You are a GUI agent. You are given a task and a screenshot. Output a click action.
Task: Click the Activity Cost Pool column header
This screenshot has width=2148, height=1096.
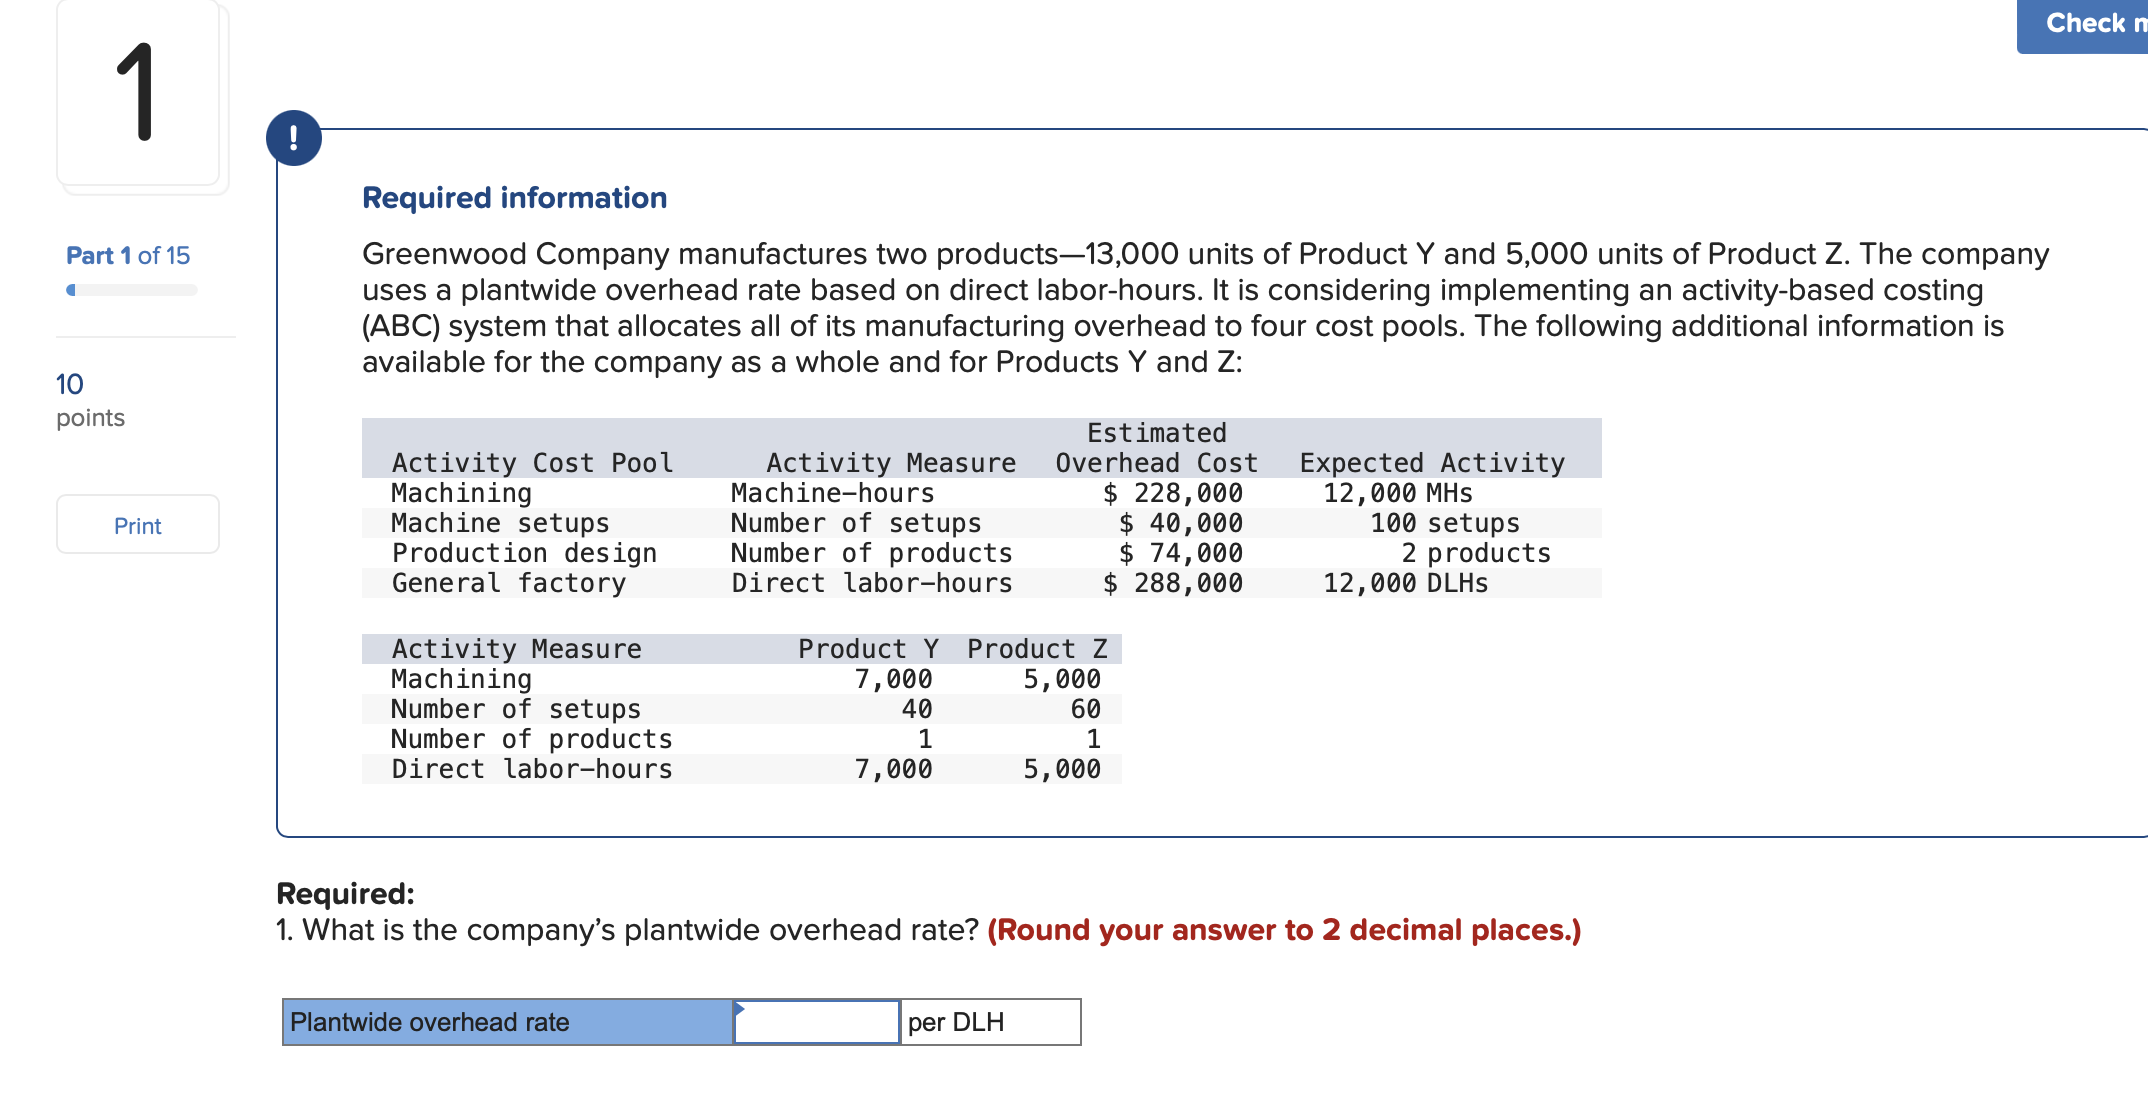[532, 463]
